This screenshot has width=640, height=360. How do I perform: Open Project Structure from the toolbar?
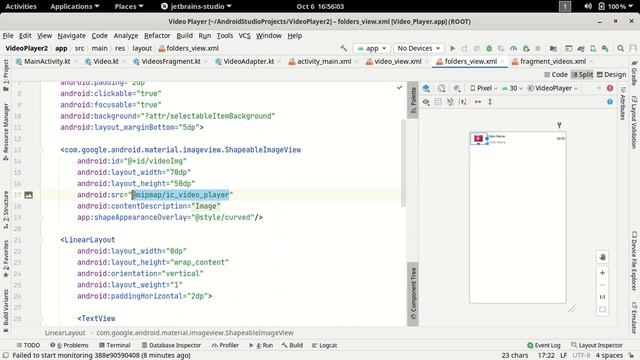[553, 48]
